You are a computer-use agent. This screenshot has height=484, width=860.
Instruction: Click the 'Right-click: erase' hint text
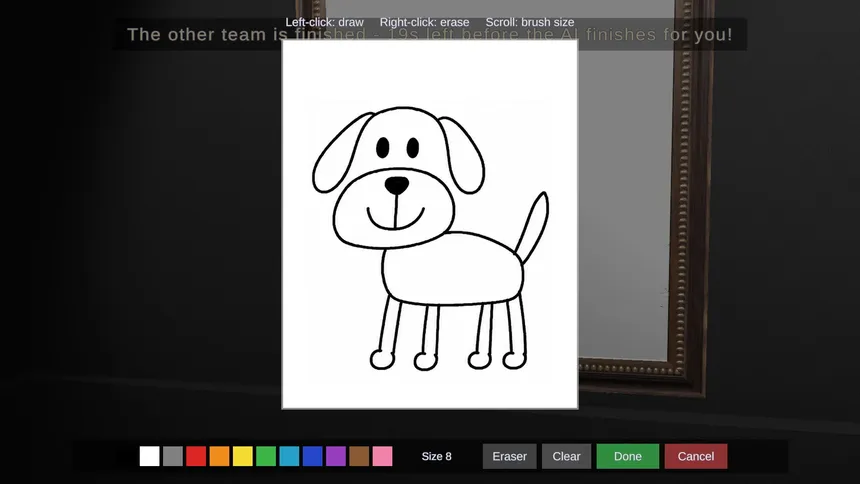pyautogui.click(x=425, y=22)
